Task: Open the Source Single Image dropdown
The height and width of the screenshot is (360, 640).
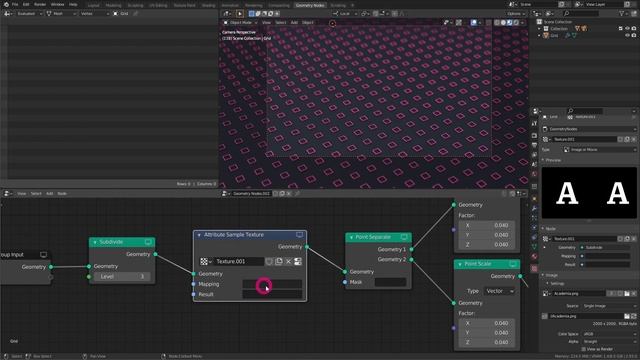Action: click(609, 306)
